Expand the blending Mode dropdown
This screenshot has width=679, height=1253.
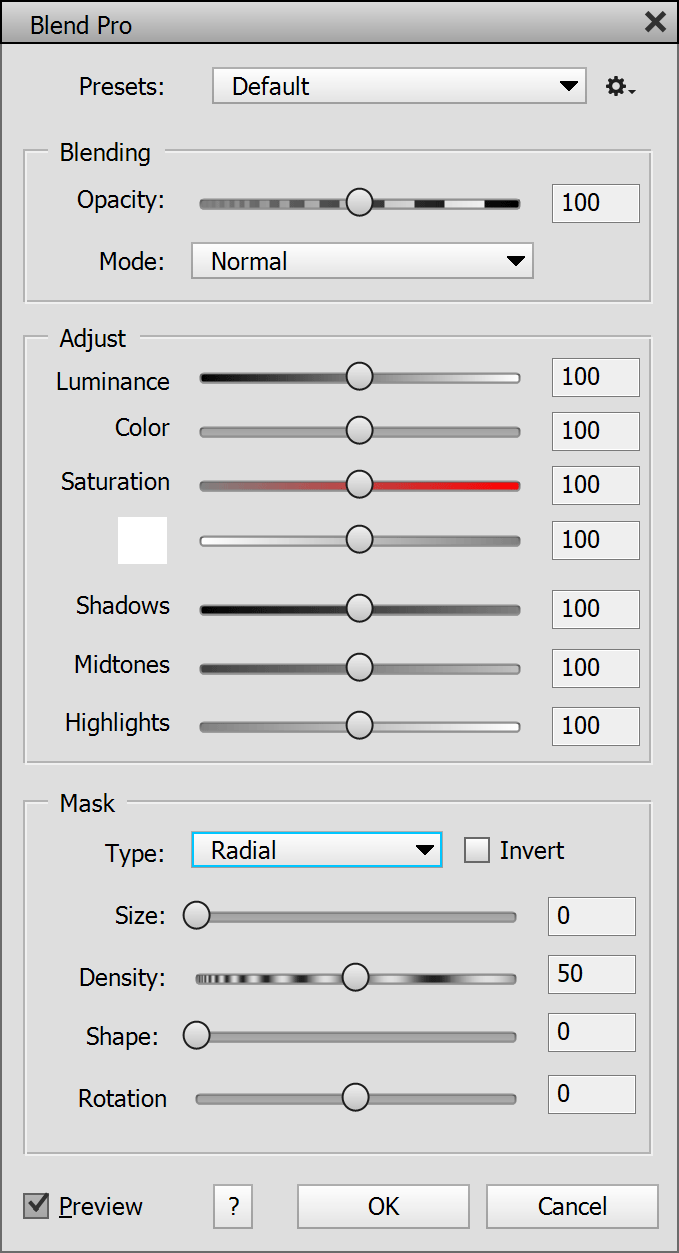point(362,262)
